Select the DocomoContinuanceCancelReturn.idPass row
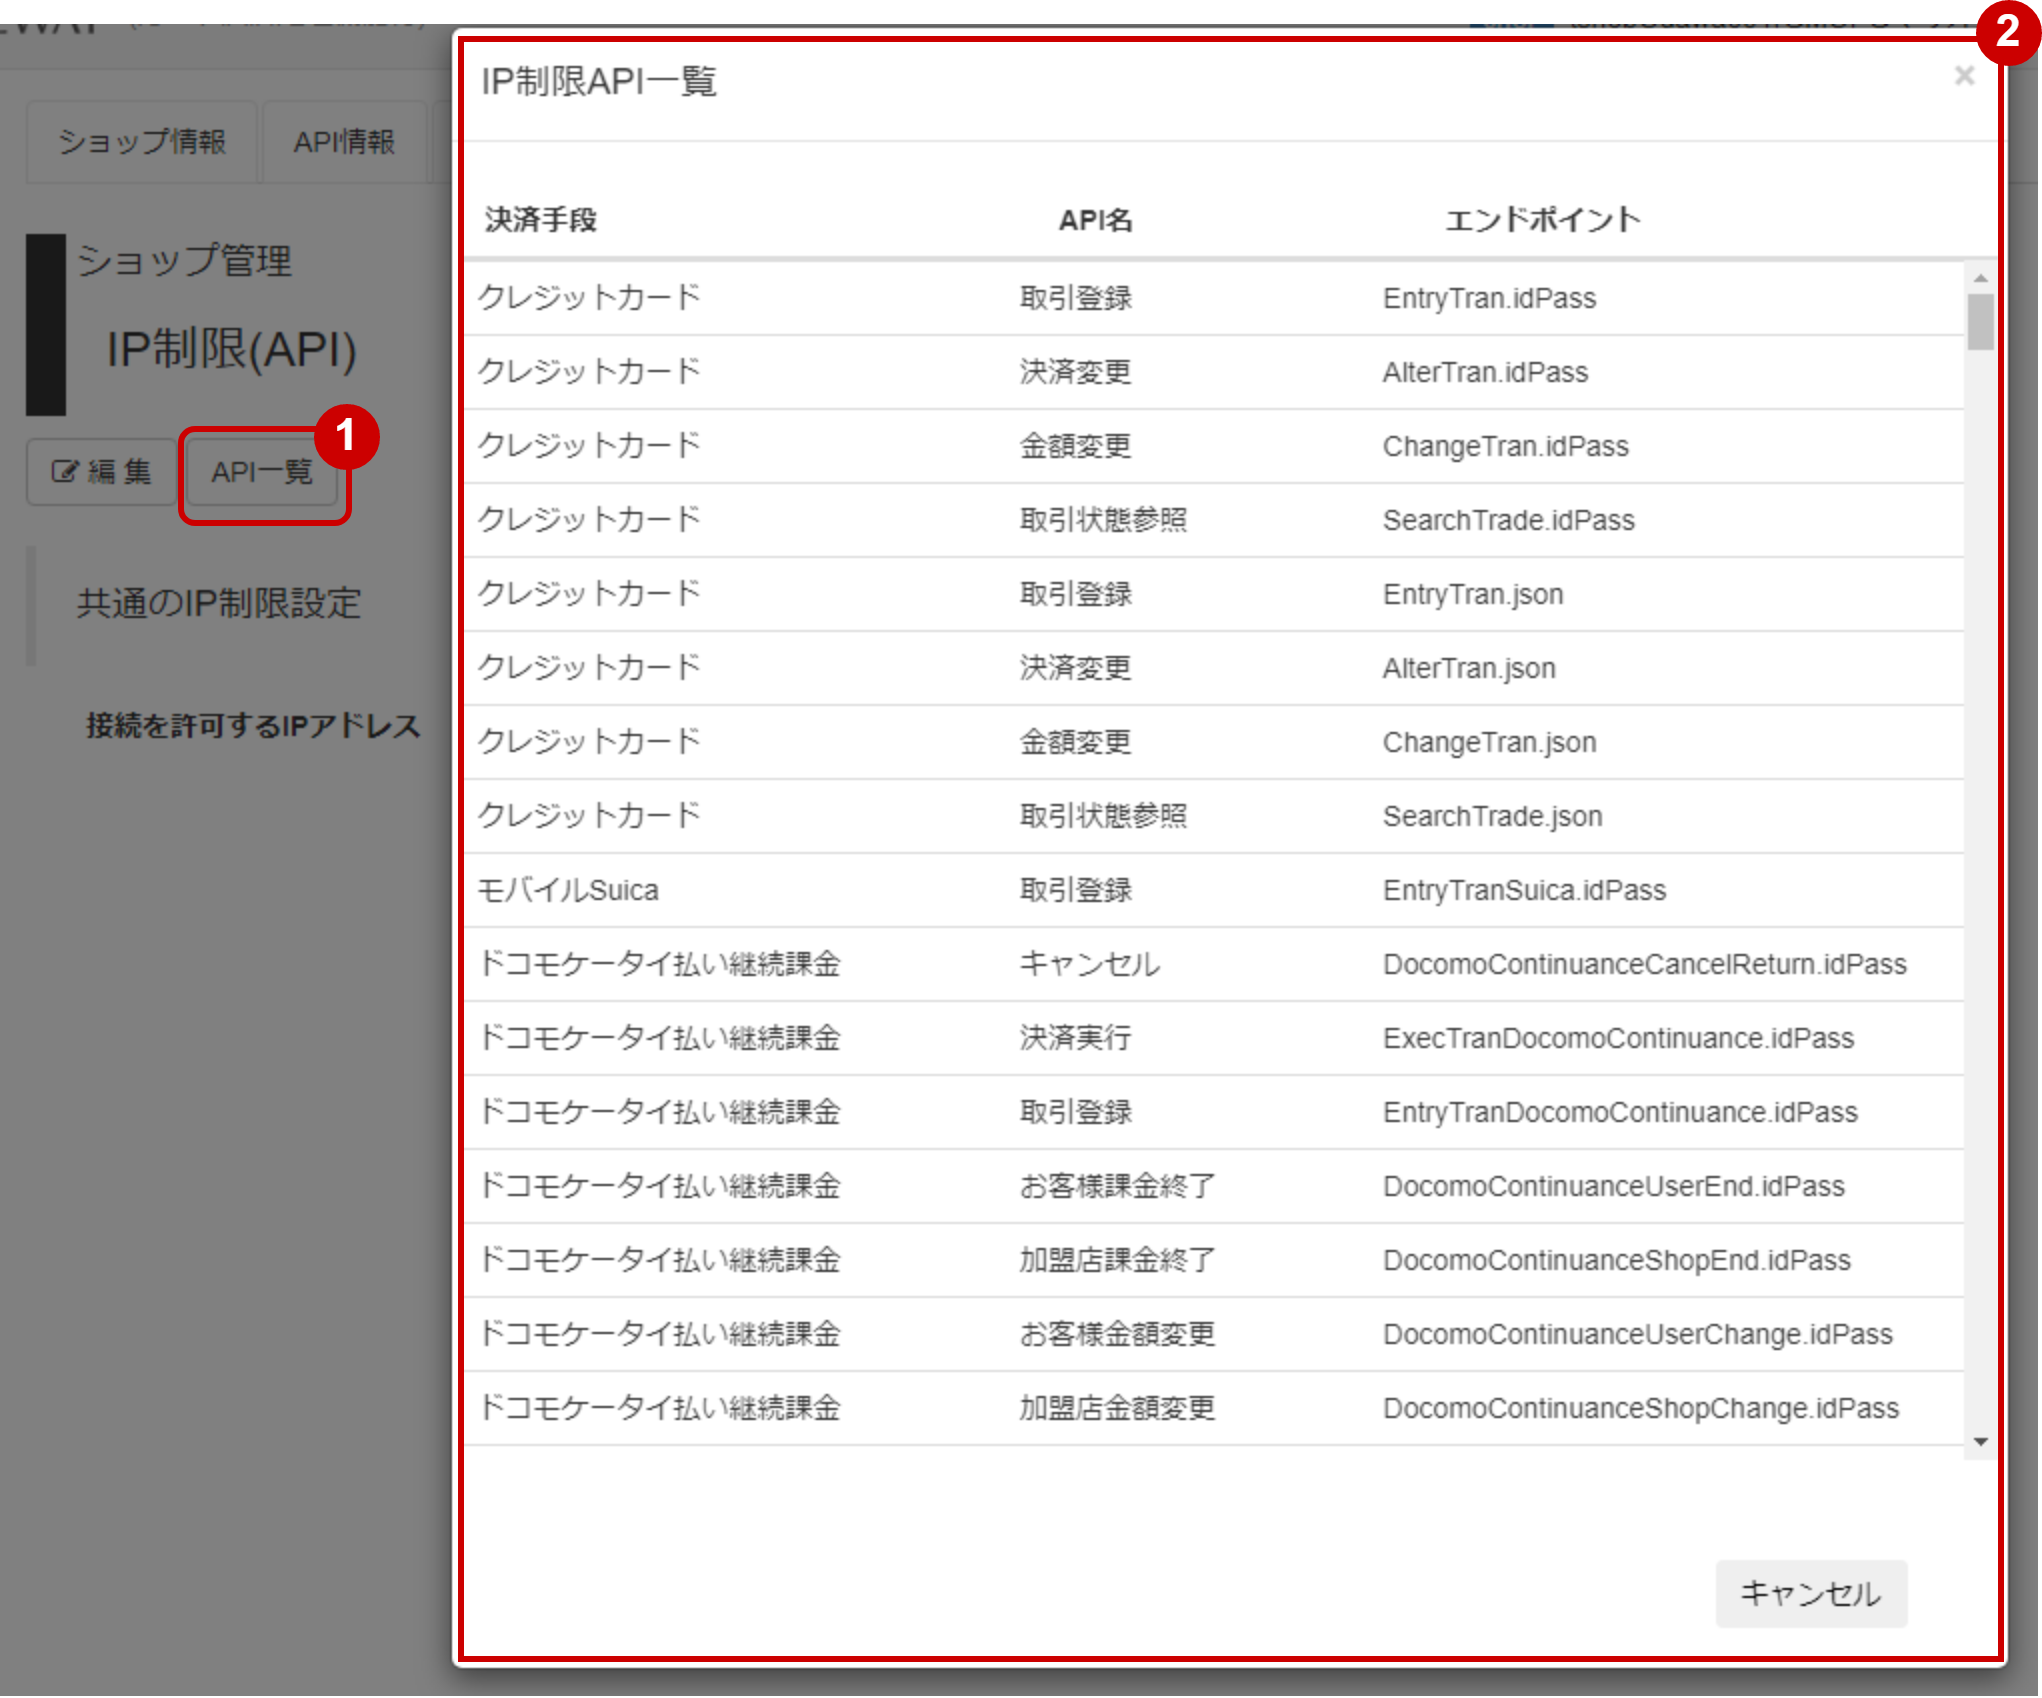2042x1698 pixels. pyautogui.click(x=1643, y=964)
